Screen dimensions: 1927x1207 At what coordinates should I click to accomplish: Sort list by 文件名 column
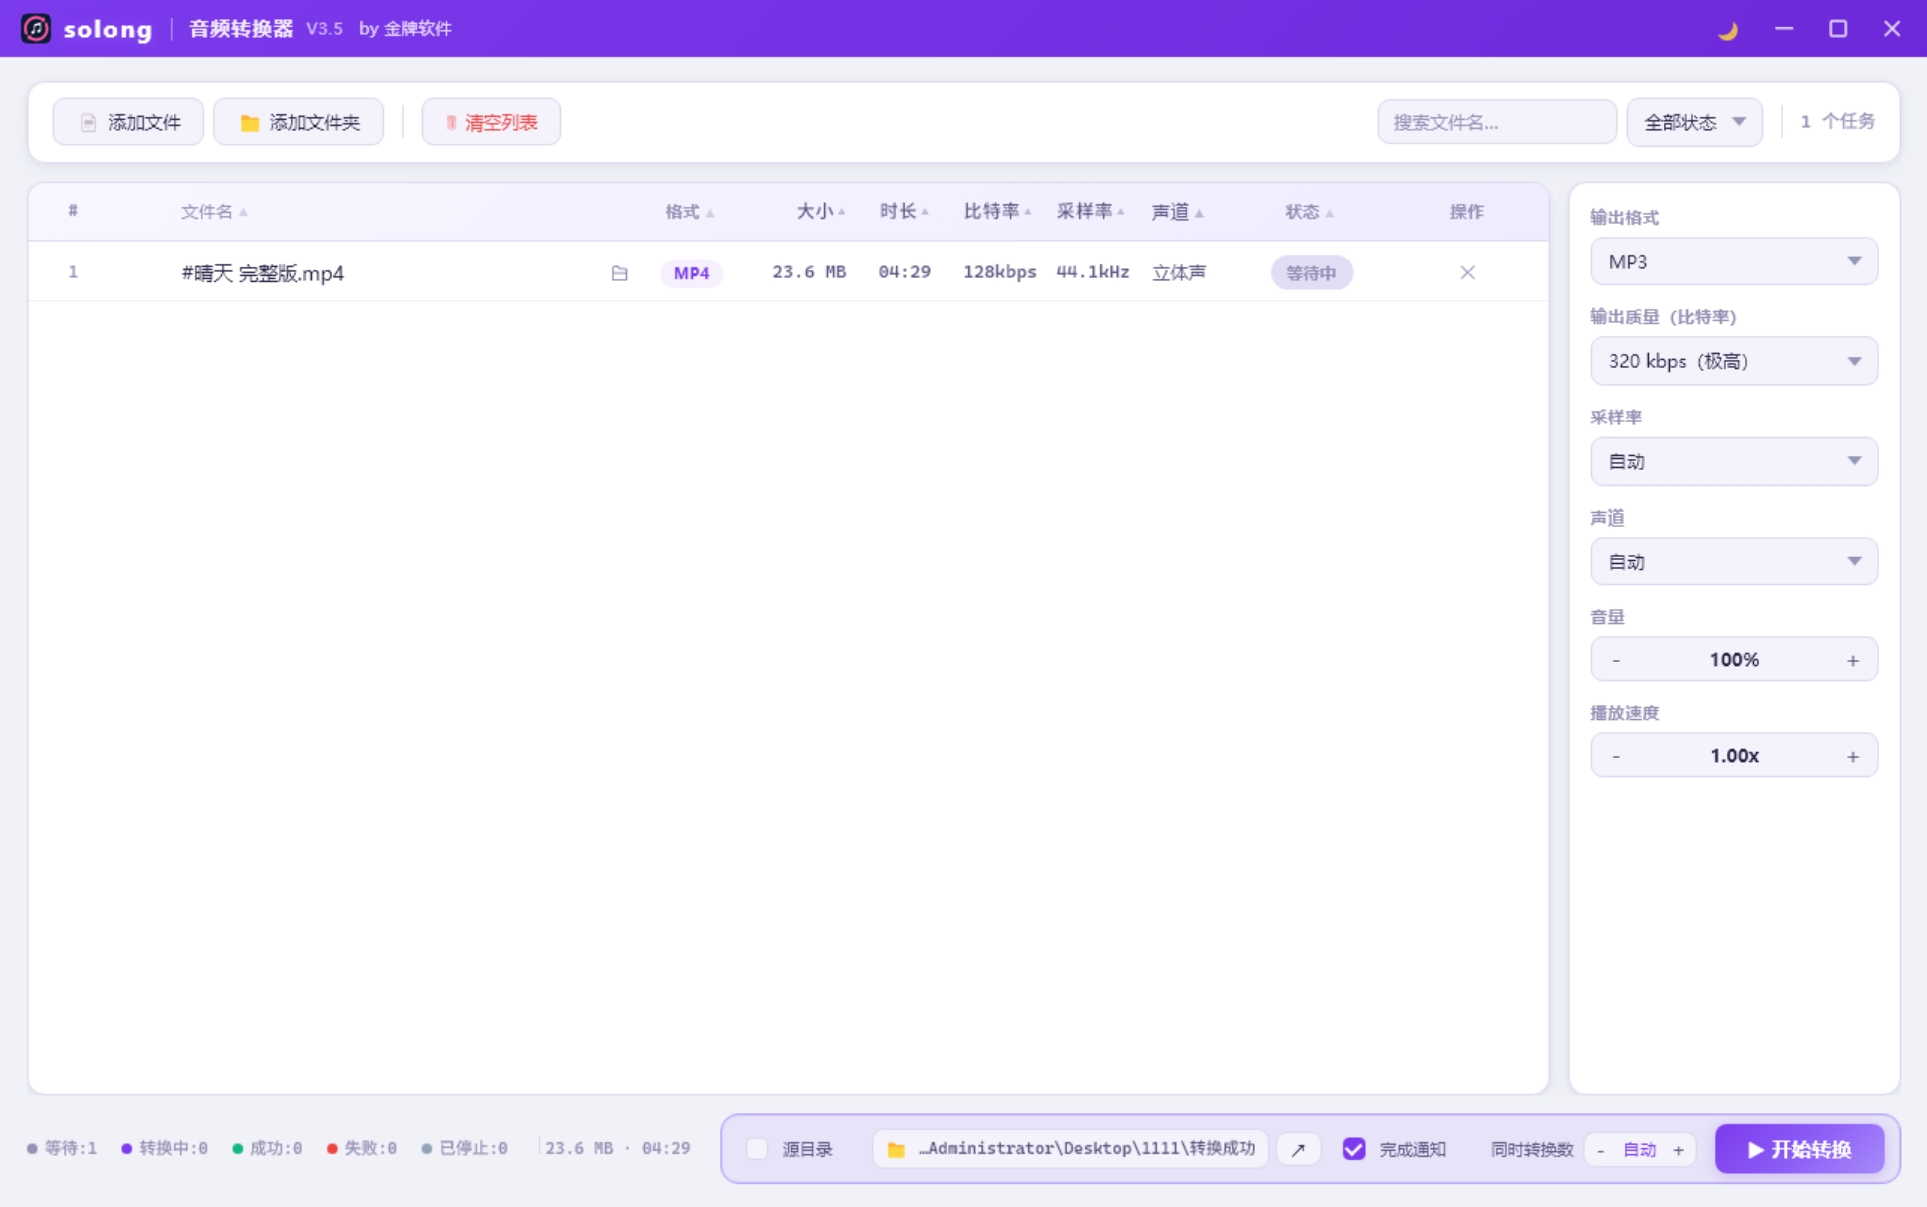[x=214, y=212]
